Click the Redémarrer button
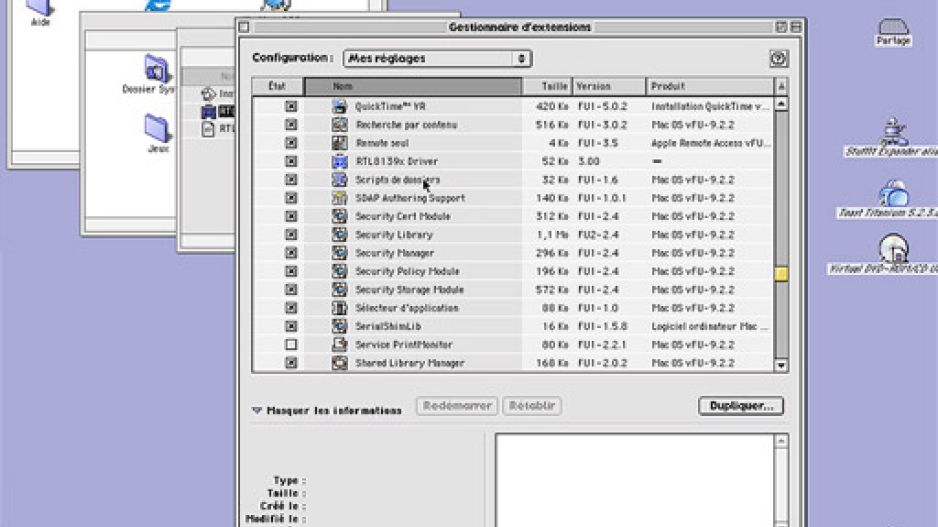Screen dimensions: 938x527 (457, 406)
